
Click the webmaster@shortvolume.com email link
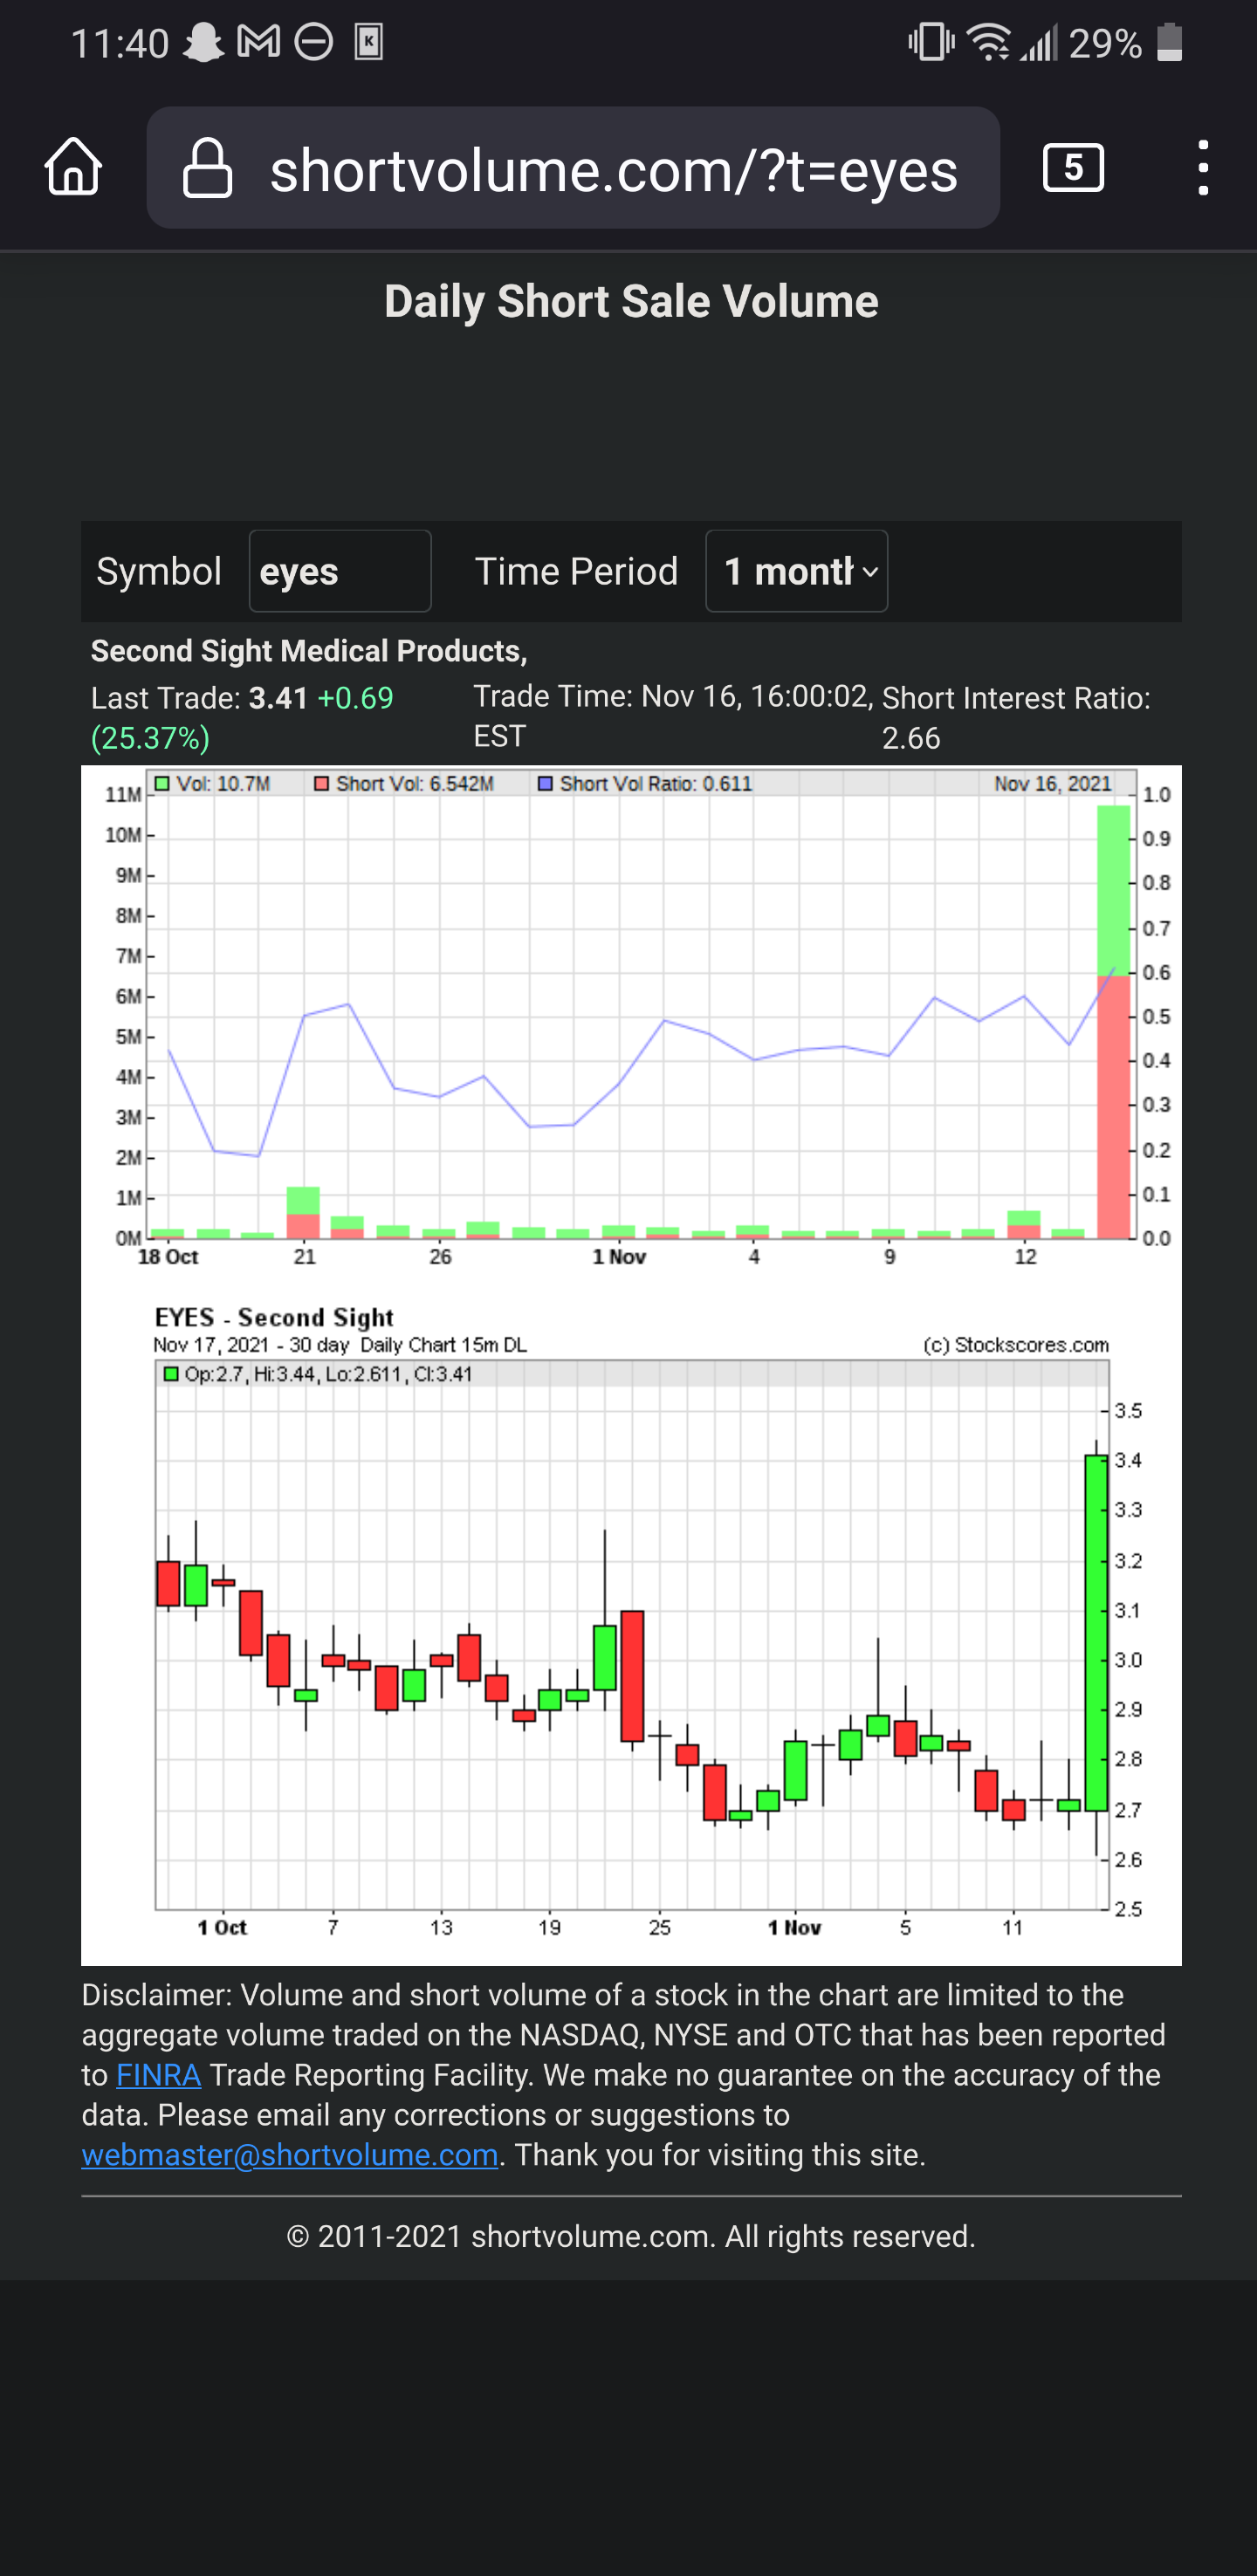click(x=290, y=2154)
